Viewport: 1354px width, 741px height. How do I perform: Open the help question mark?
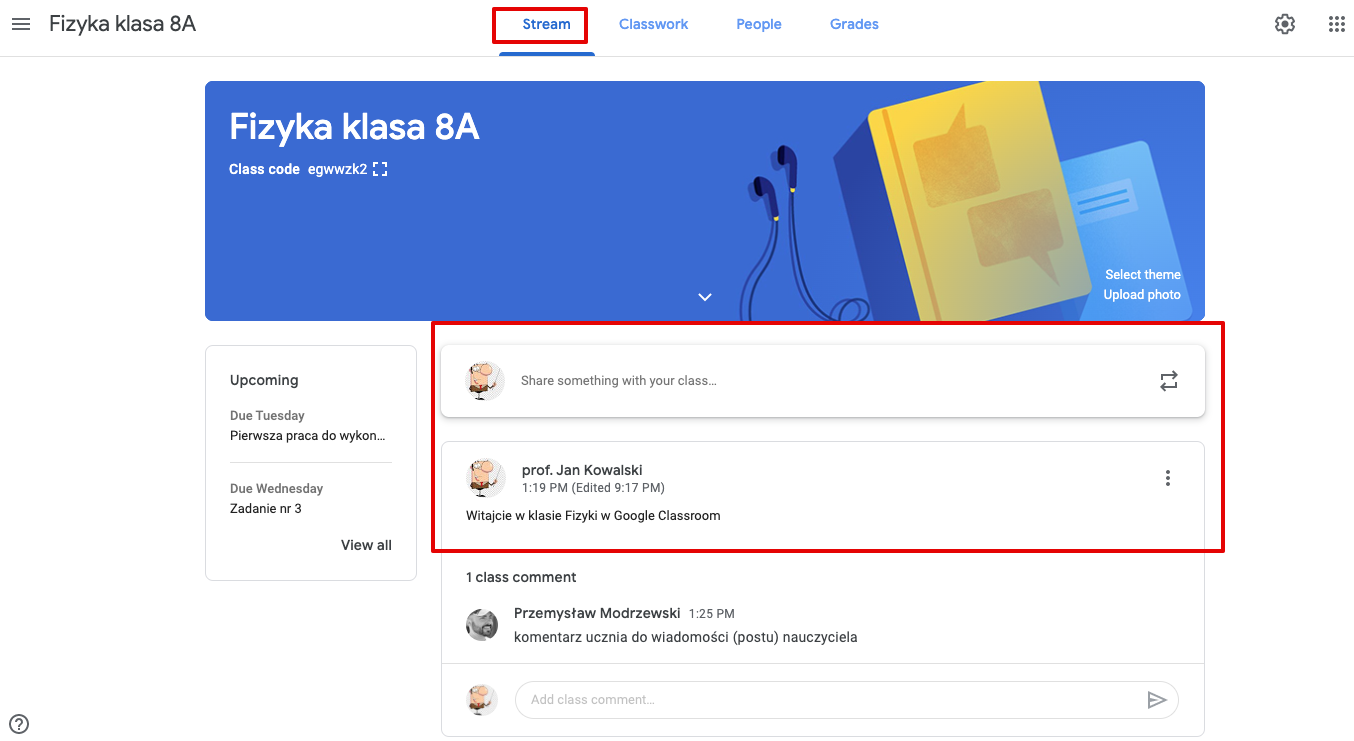point(19,724)
